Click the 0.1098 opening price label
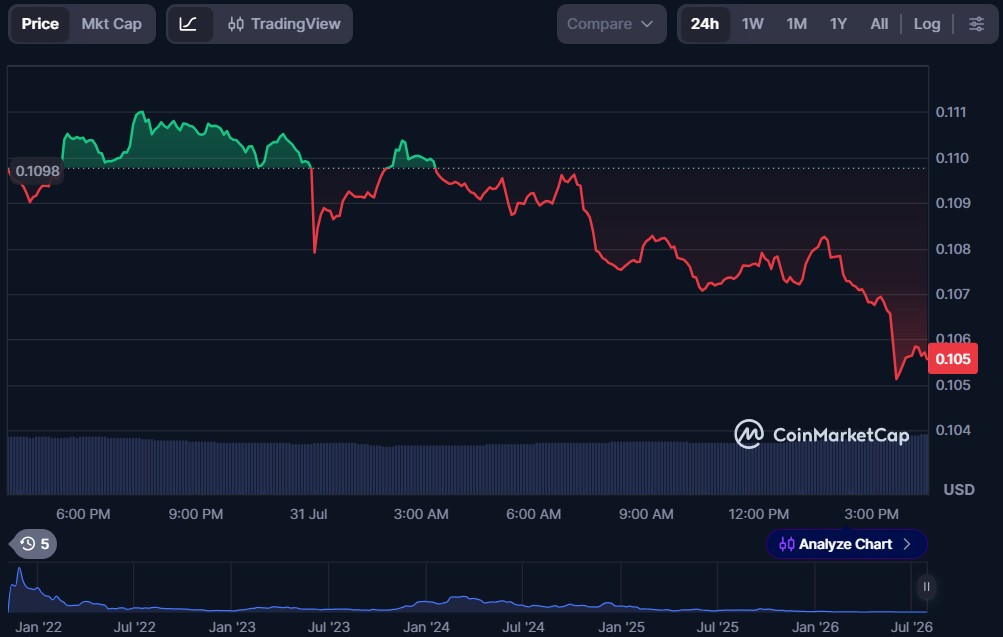1003x637 pixels. (x=37, y=171)
